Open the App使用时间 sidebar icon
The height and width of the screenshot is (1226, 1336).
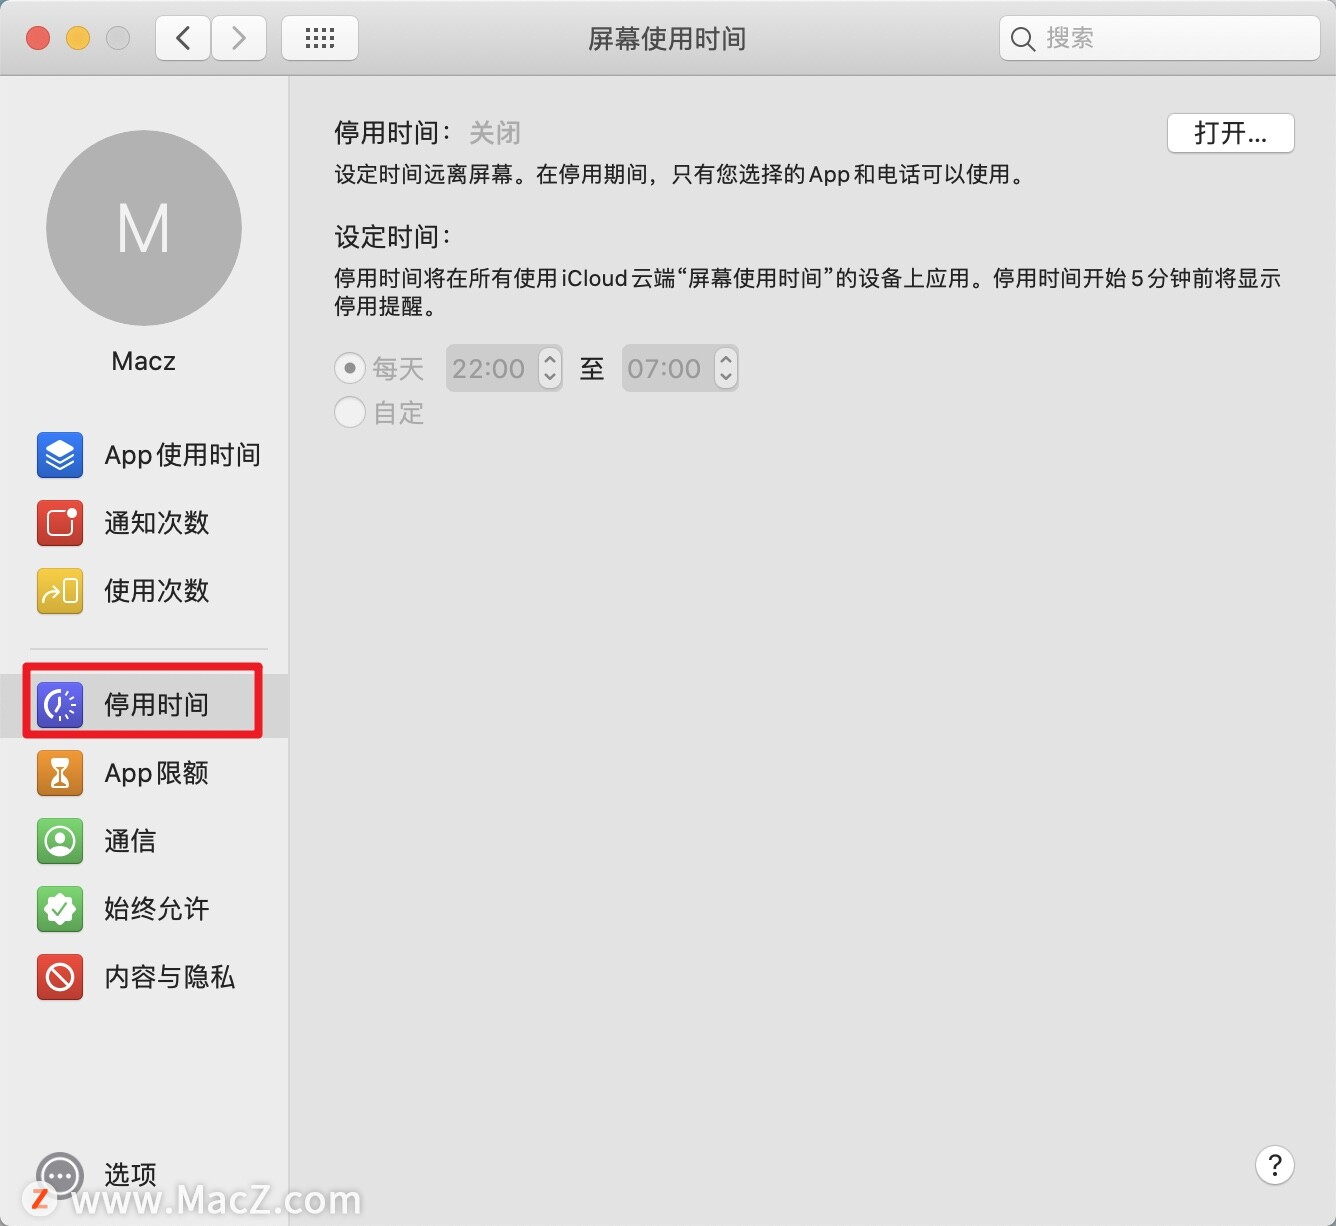[x=60, y=455]
